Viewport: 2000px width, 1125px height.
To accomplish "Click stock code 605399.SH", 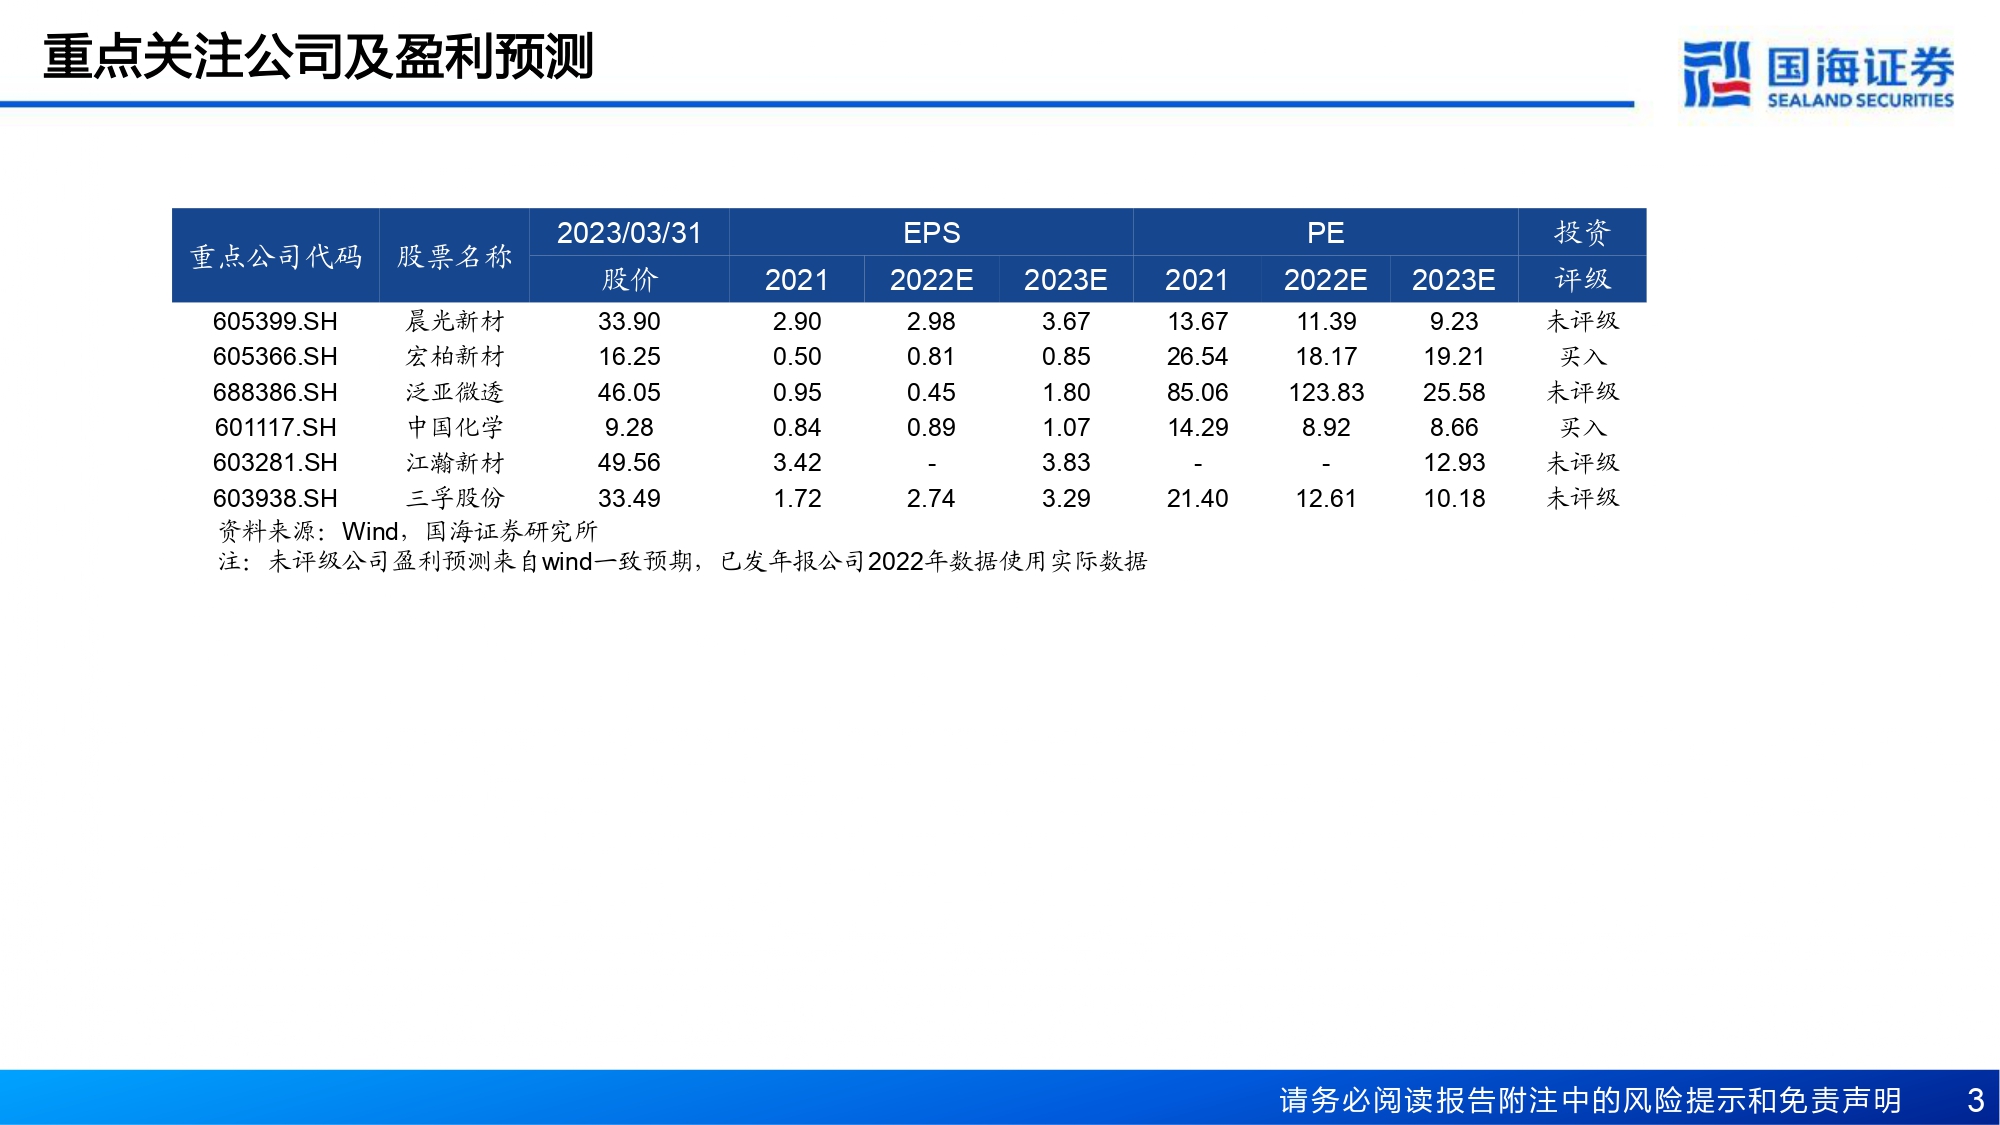I will (x=275, y=321).
